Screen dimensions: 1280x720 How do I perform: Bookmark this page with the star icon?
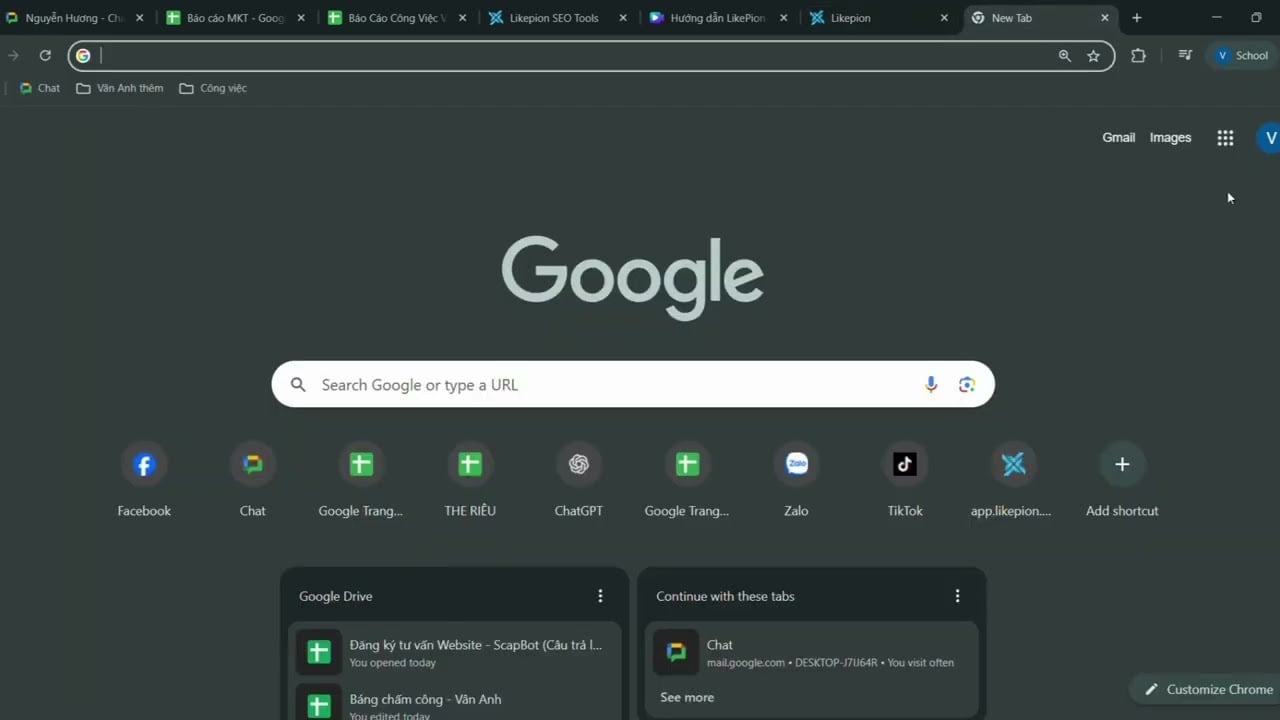(x=1094, y=55)
